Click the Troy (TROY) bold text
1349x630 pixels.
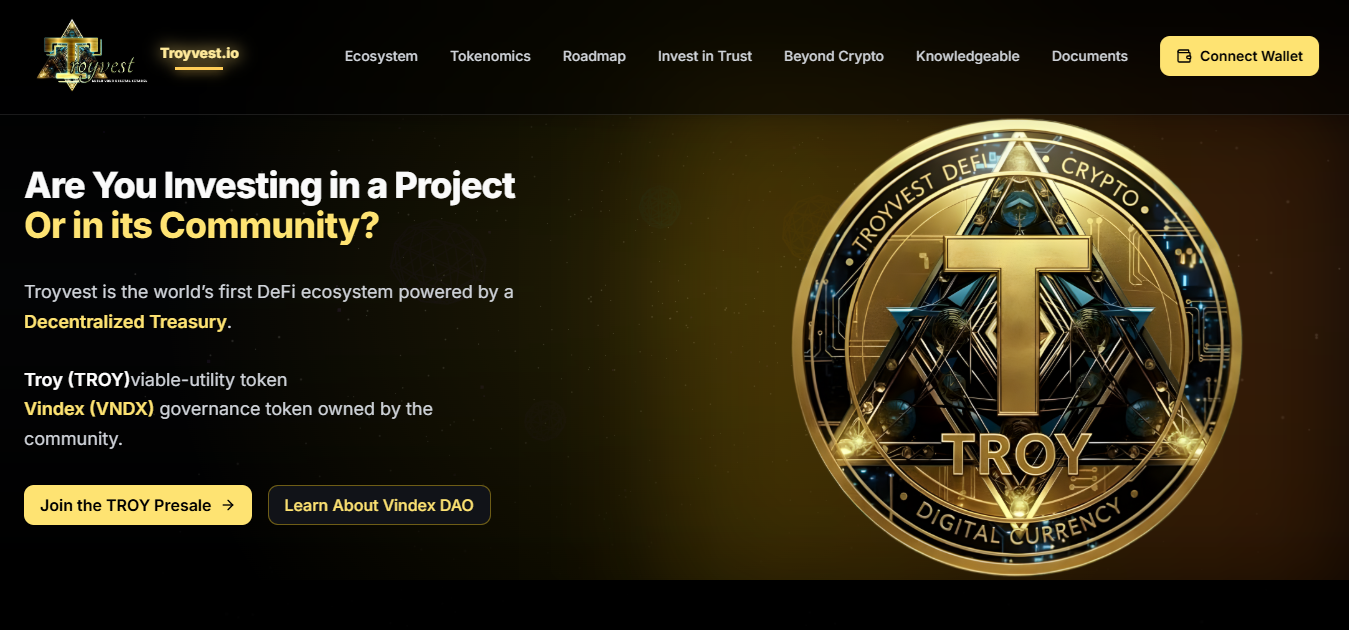pos(77,380)
